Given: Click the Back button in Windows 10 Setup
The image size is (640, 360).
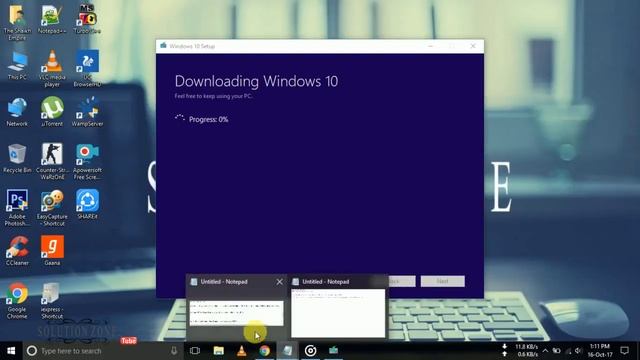Looking at the screenshot, I should point(401,281).
